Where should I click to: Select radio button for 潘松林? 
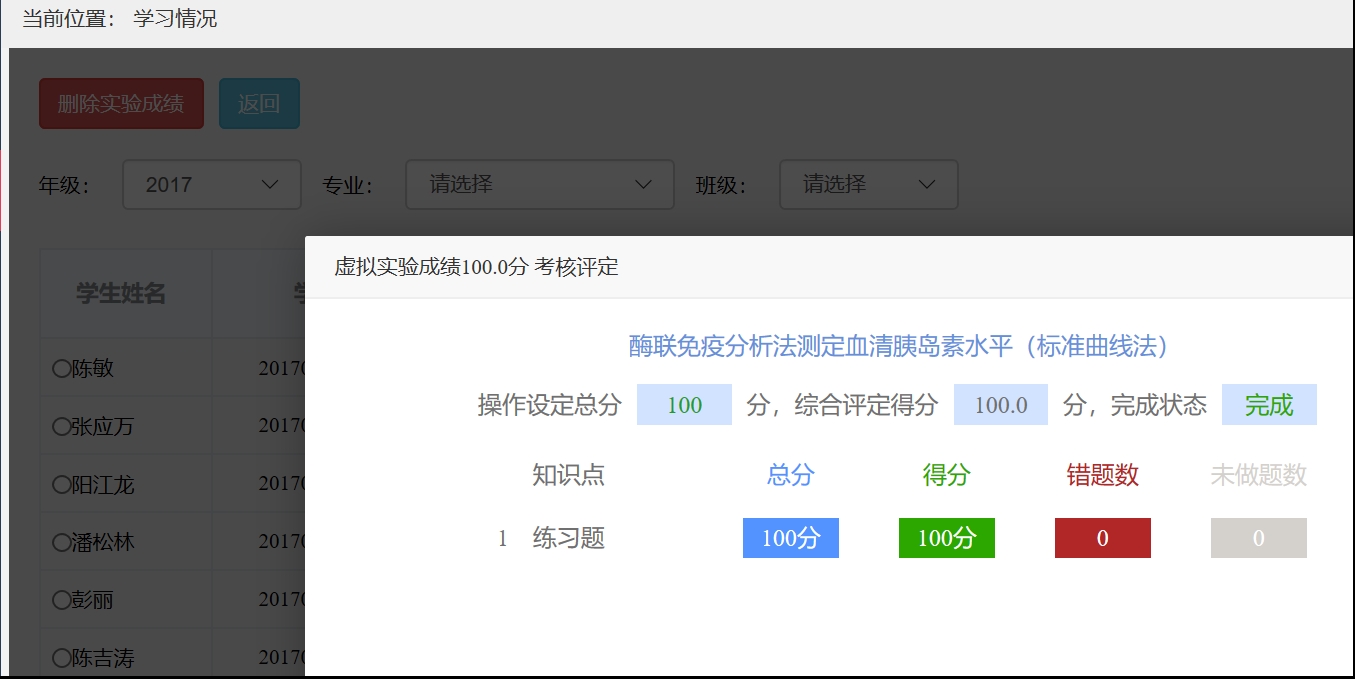pos(61,542)
